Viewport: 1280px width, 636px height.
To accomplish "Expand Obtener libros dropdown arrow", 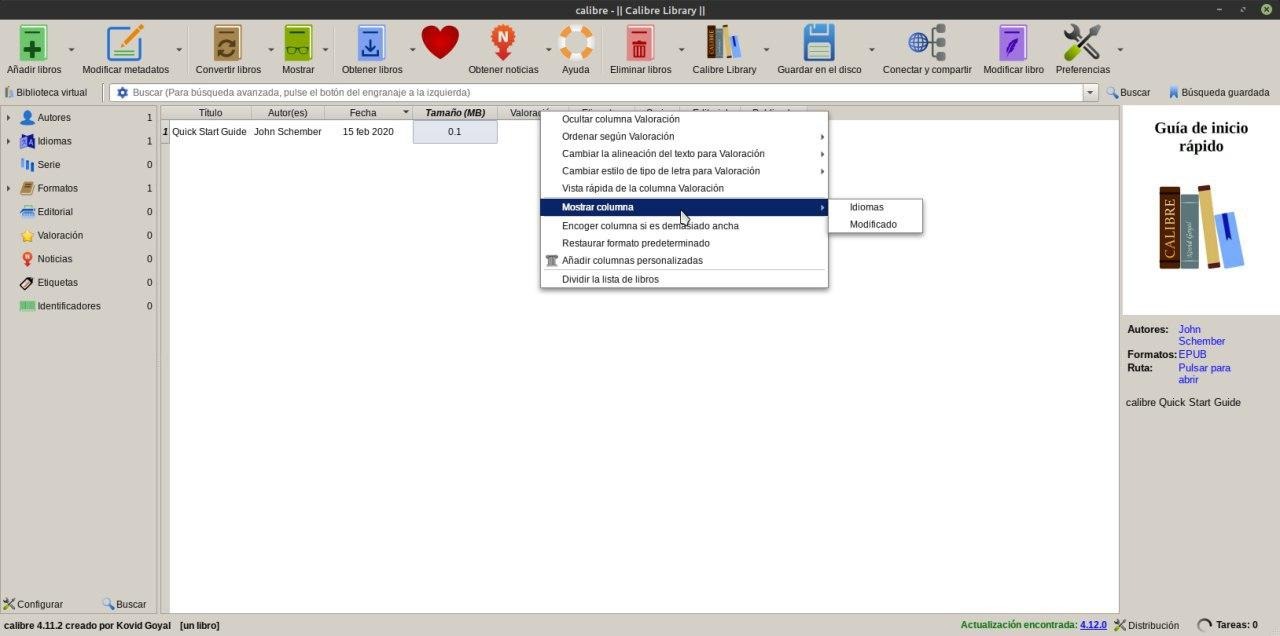I will 412,49.
